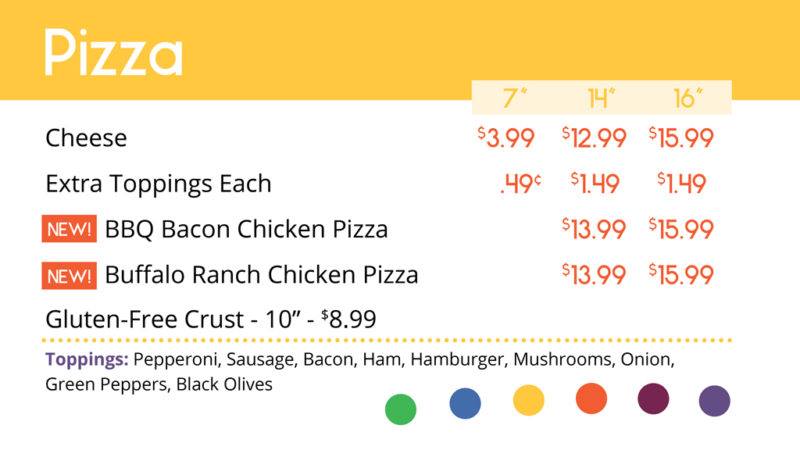Click NEW! badge beside Buffalo Ranch Chicken Pizza
The height and width of the screenshot is (450, 800).
pyautogui.click(x=69, y=274)
